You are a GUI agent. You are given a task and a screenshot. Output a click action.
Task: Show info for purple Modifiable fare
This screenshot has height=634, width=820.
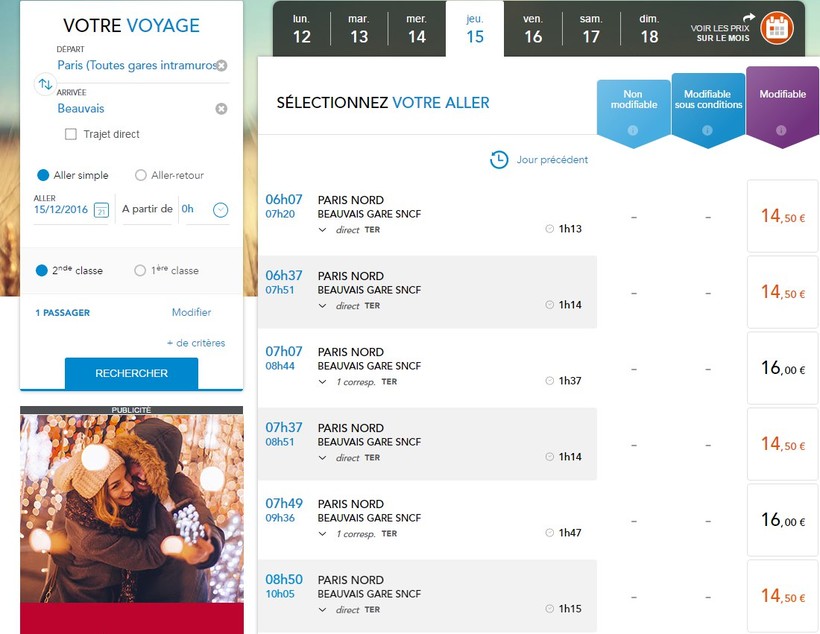click(782, 131)
